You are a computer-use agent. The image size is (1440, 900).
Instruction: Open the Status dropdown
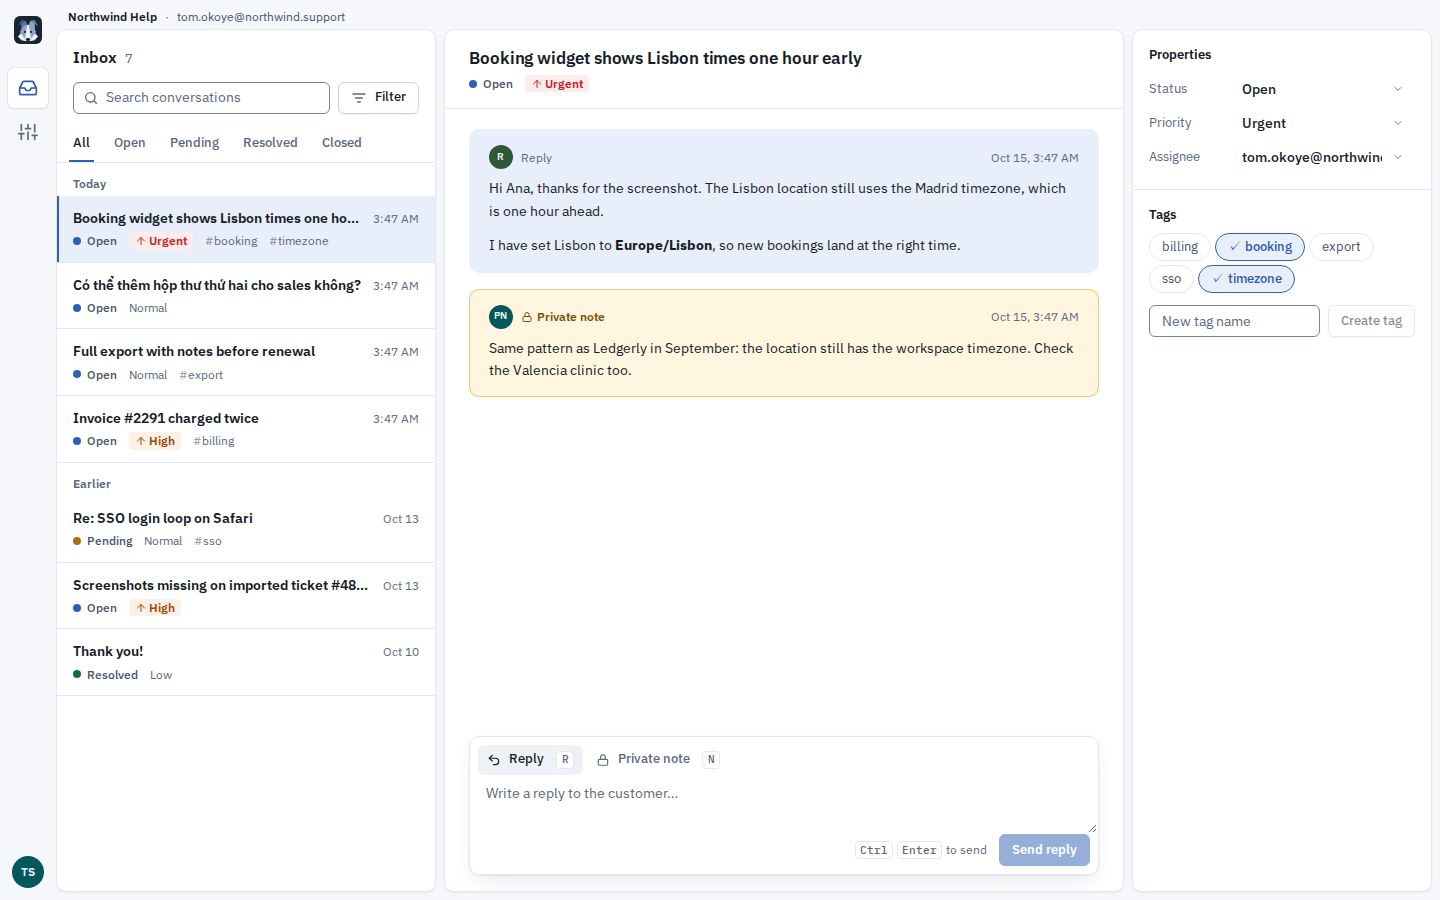coord(1322,89)
